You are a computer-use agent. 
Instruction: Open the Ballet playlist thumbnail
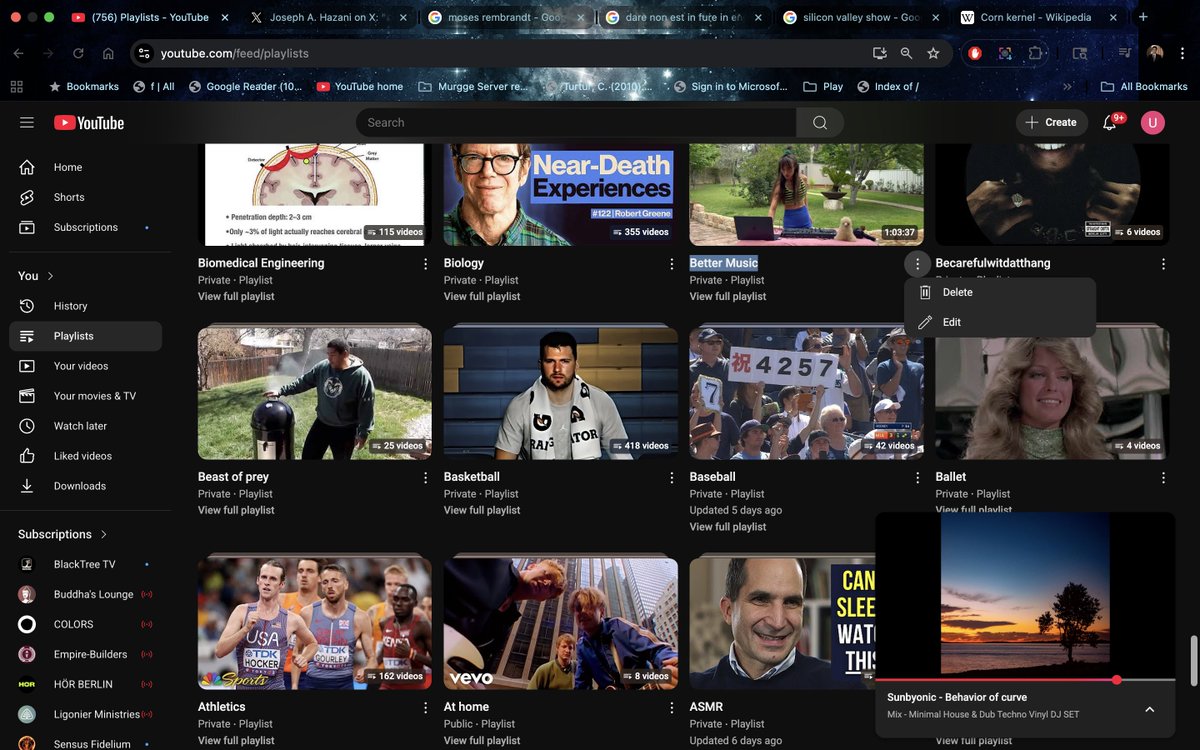tap(1052, 394)
